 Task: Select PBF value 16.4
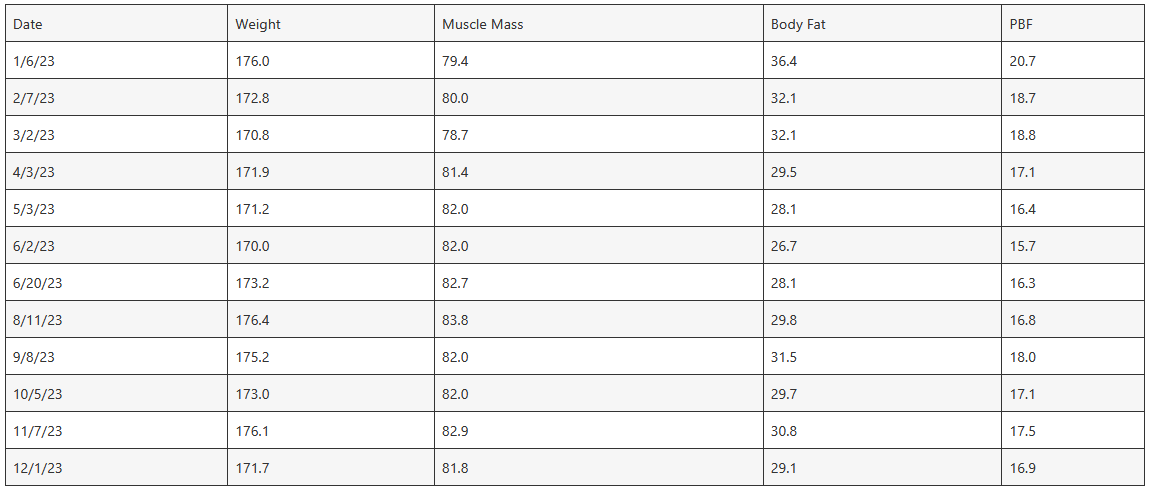point(1023,209)
